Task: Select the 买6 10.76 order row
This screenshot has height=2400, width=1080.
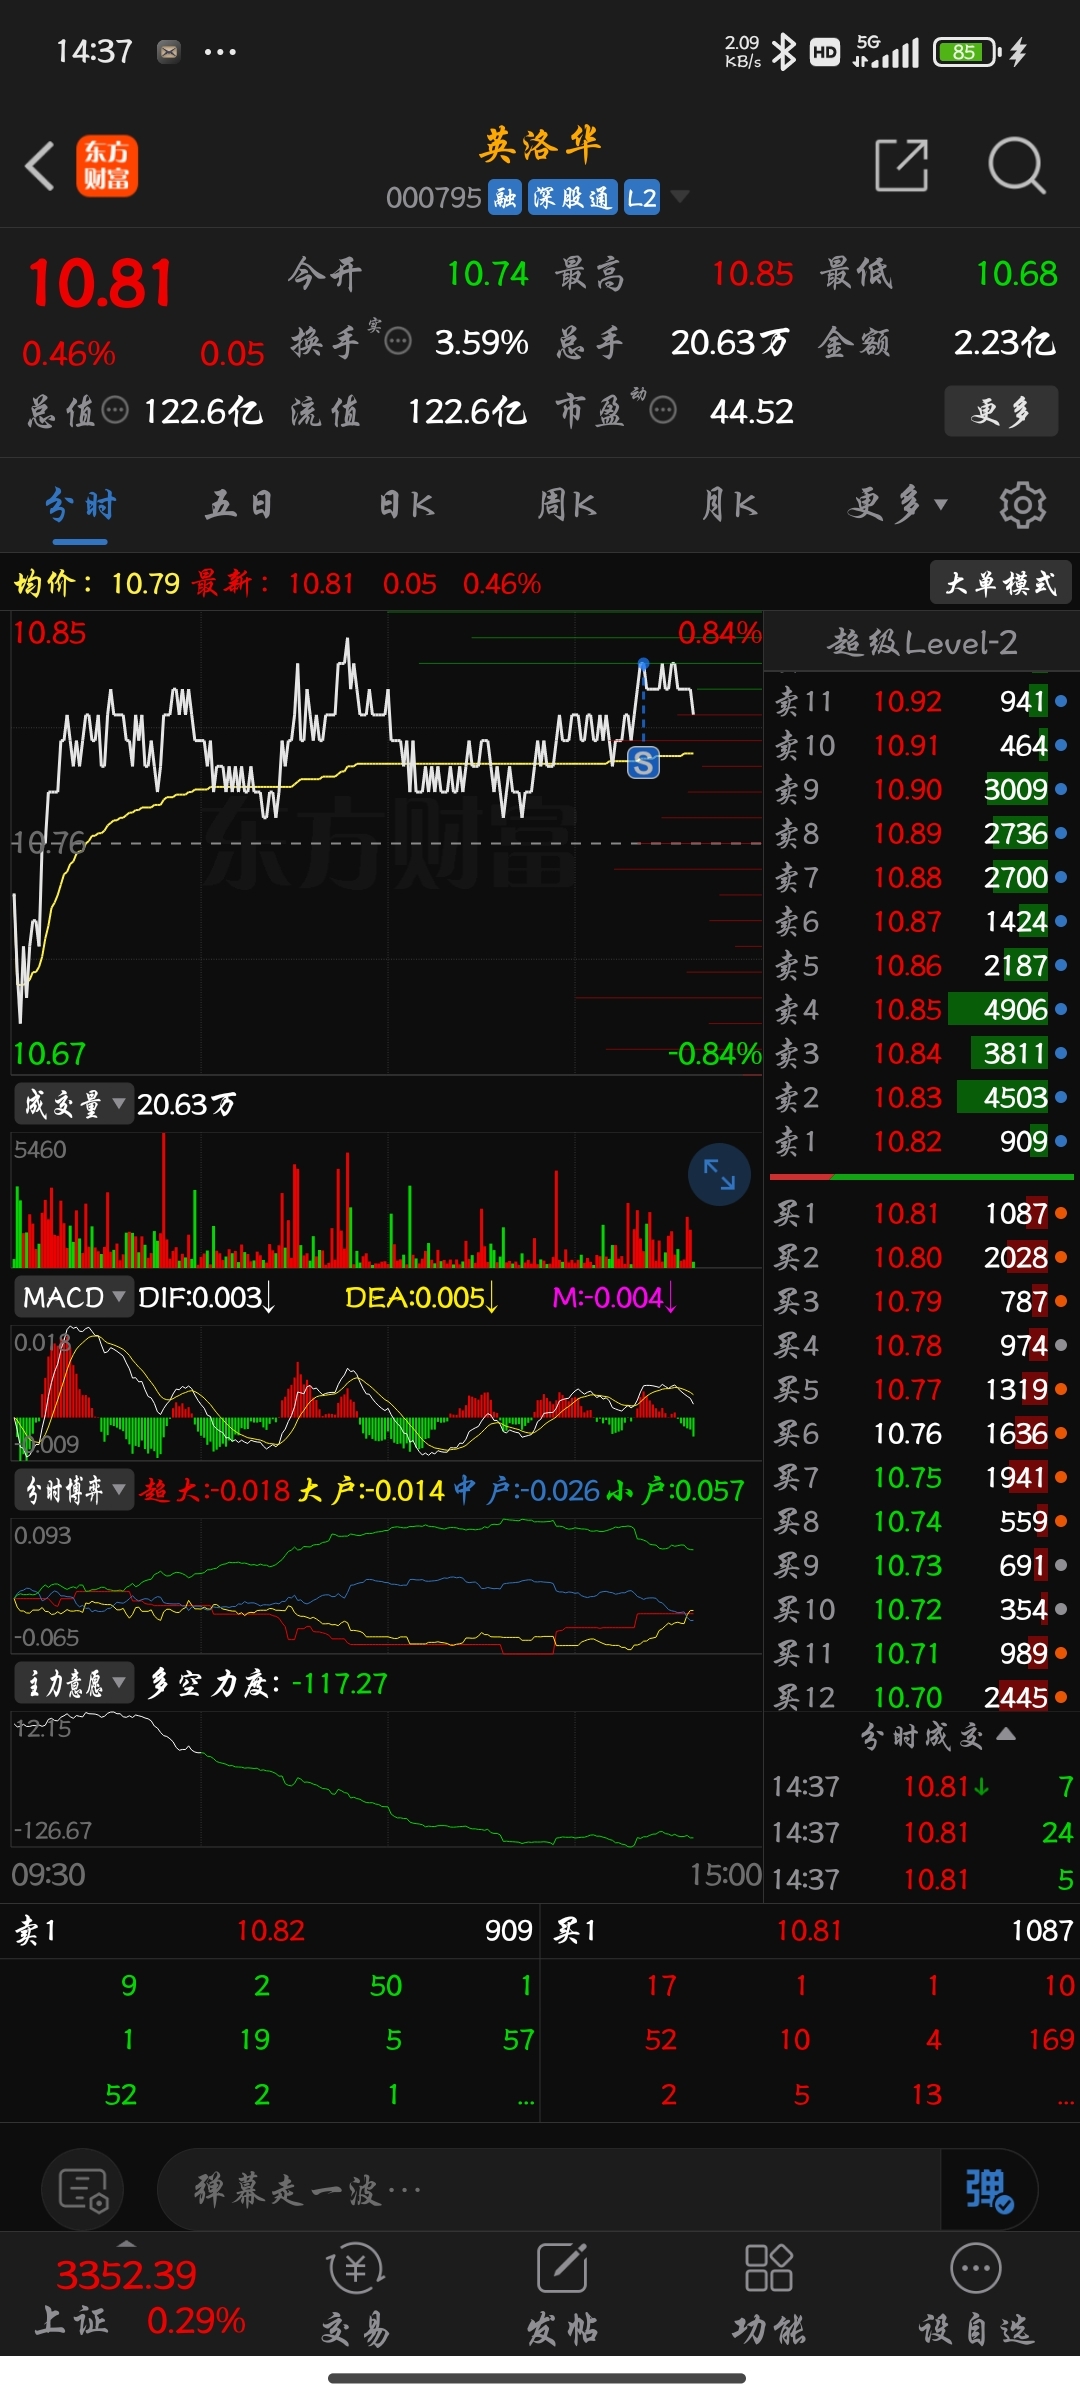Action: coord(921,1433)
